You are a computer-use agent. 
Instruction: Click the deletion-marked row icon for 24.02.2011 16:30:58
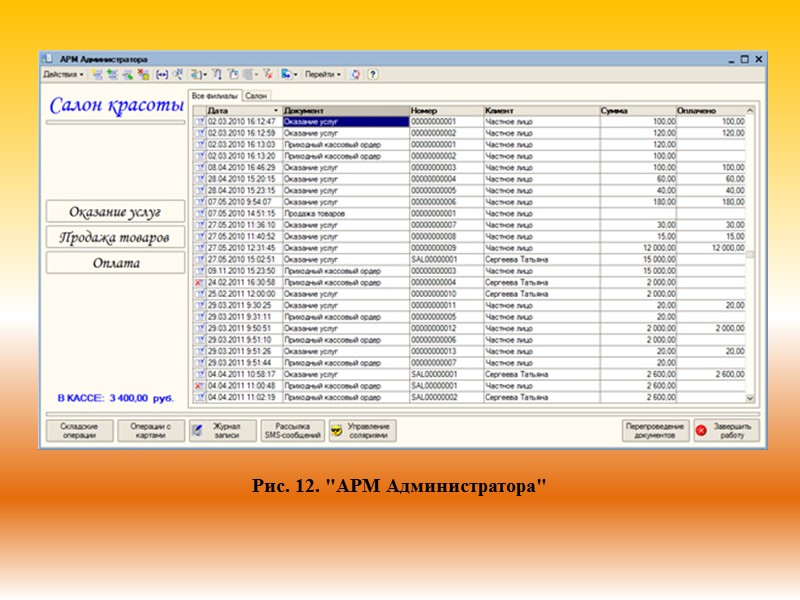(199, 282)
